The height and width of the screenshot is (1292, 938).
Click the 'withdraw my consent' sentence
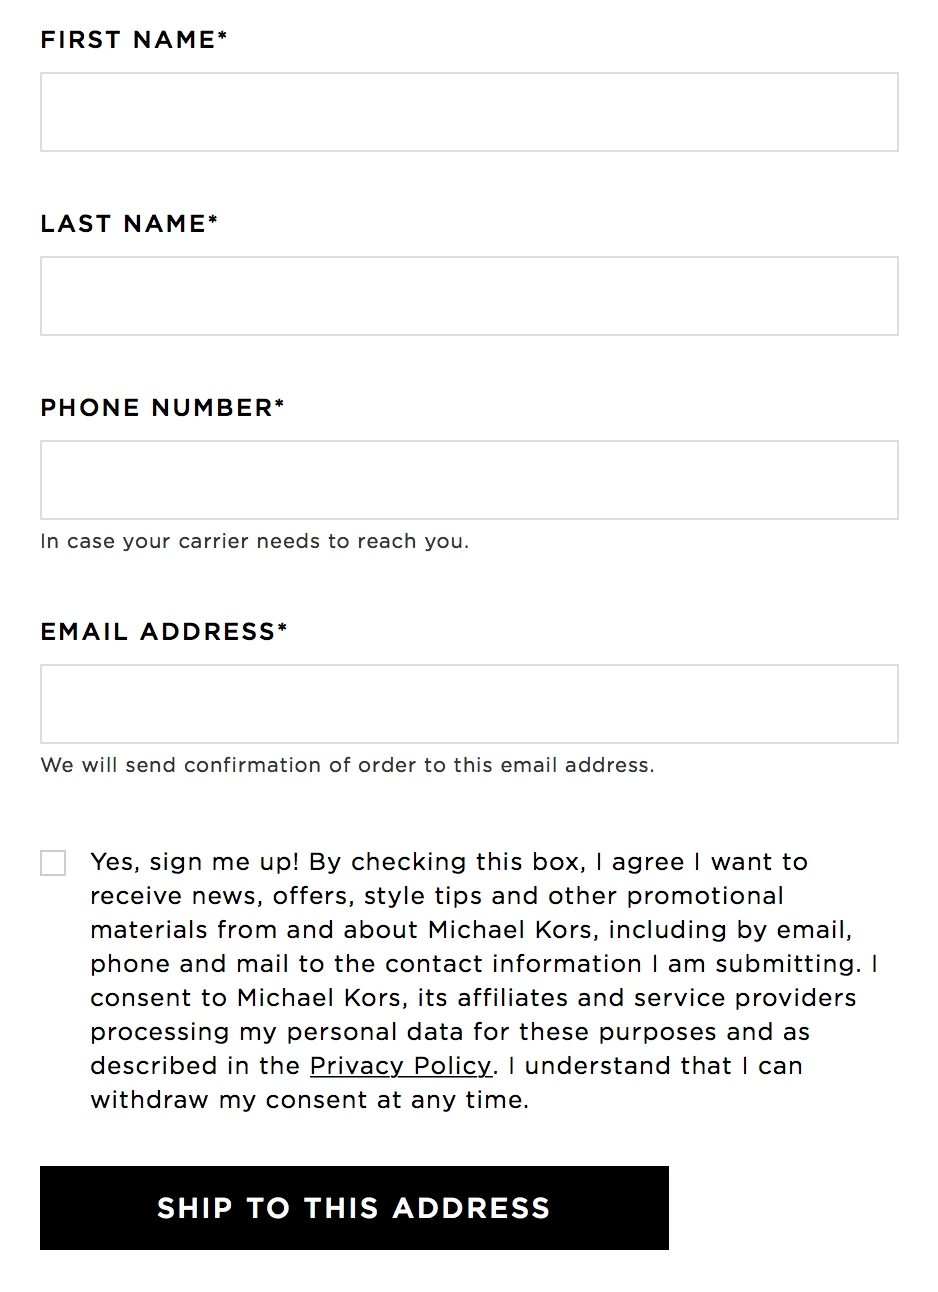tap(309, 1100)
